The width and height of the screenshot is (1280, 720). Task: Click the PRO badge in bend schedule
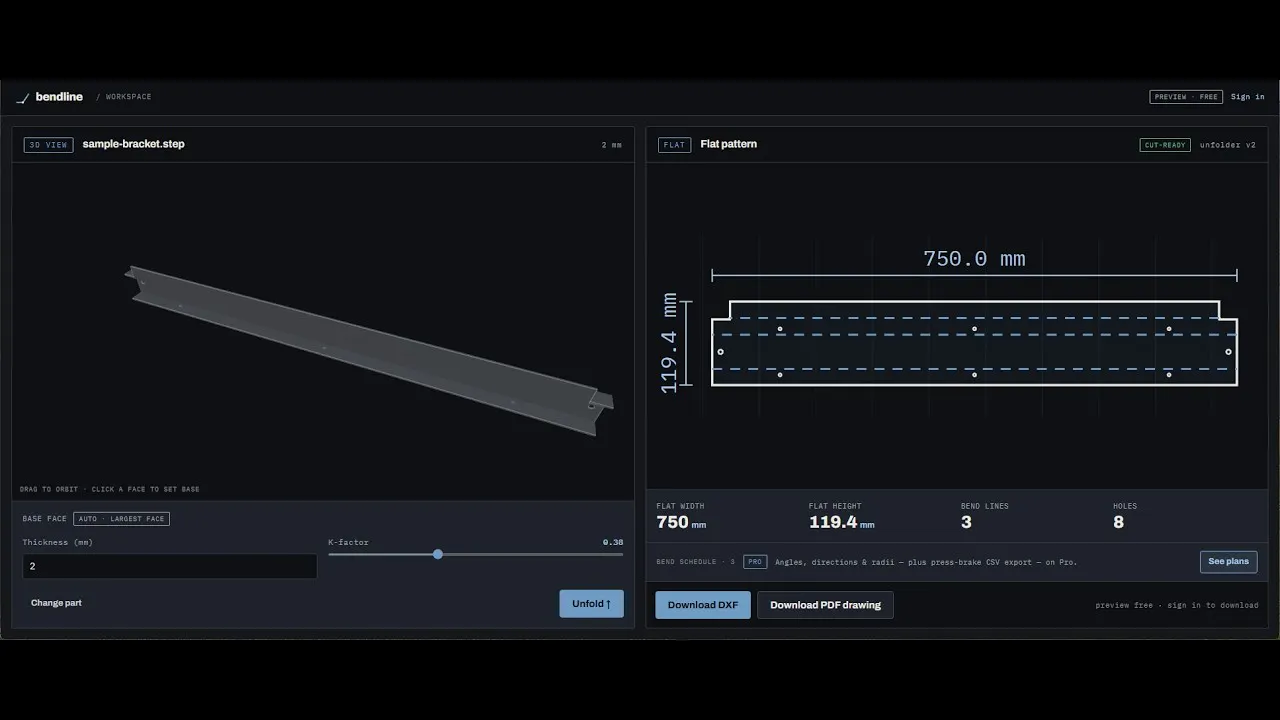[x=755, y=562]
